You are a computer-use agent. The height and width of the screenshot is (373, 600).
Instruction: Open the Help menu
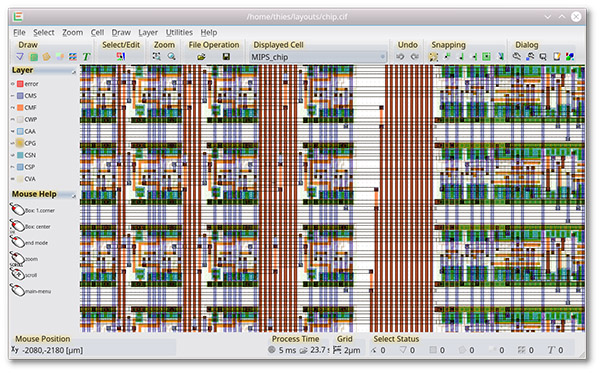point(209,33)
